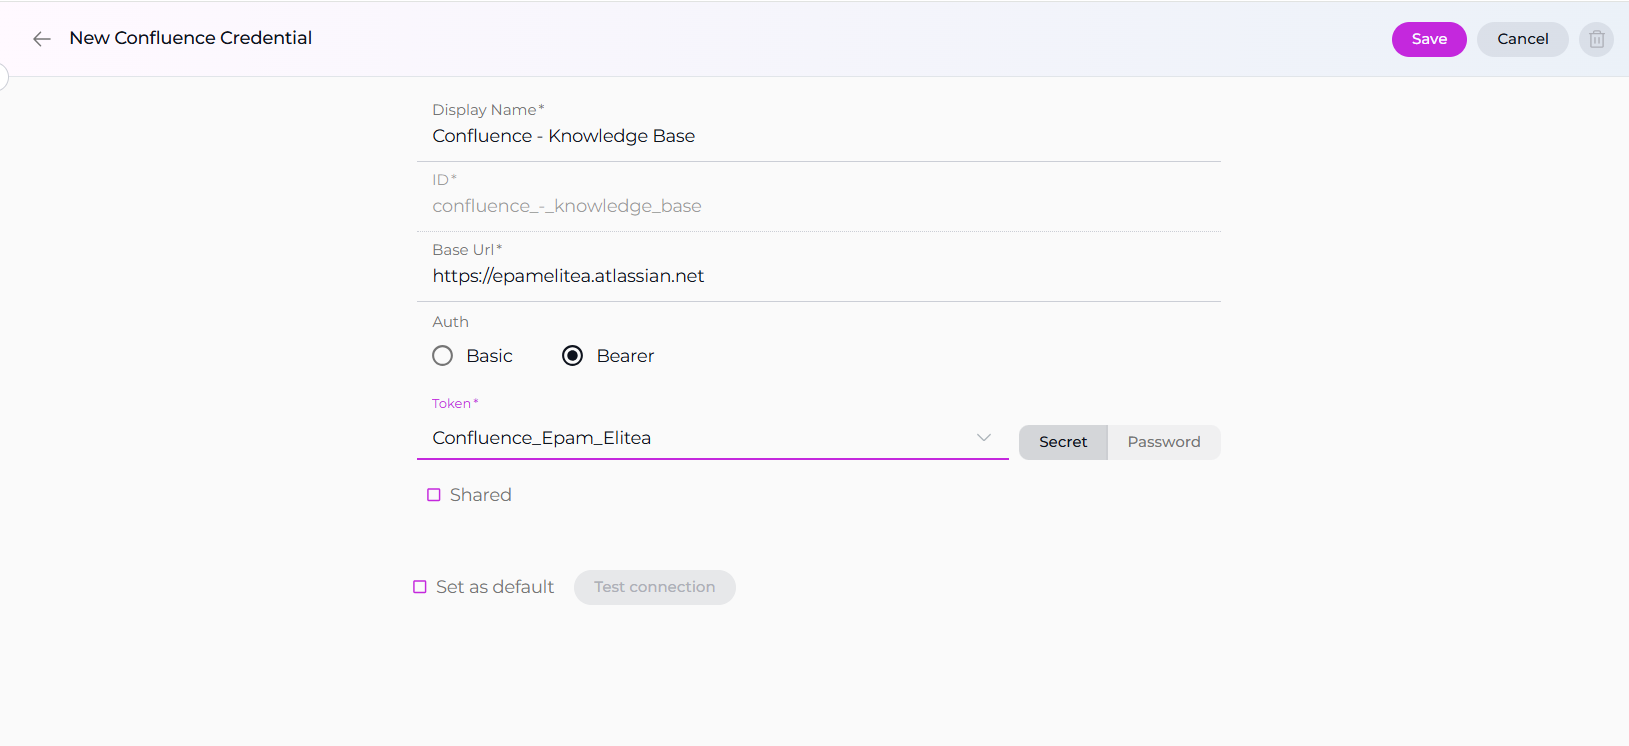Focus the Display Name input field

[x=818, y=136]
